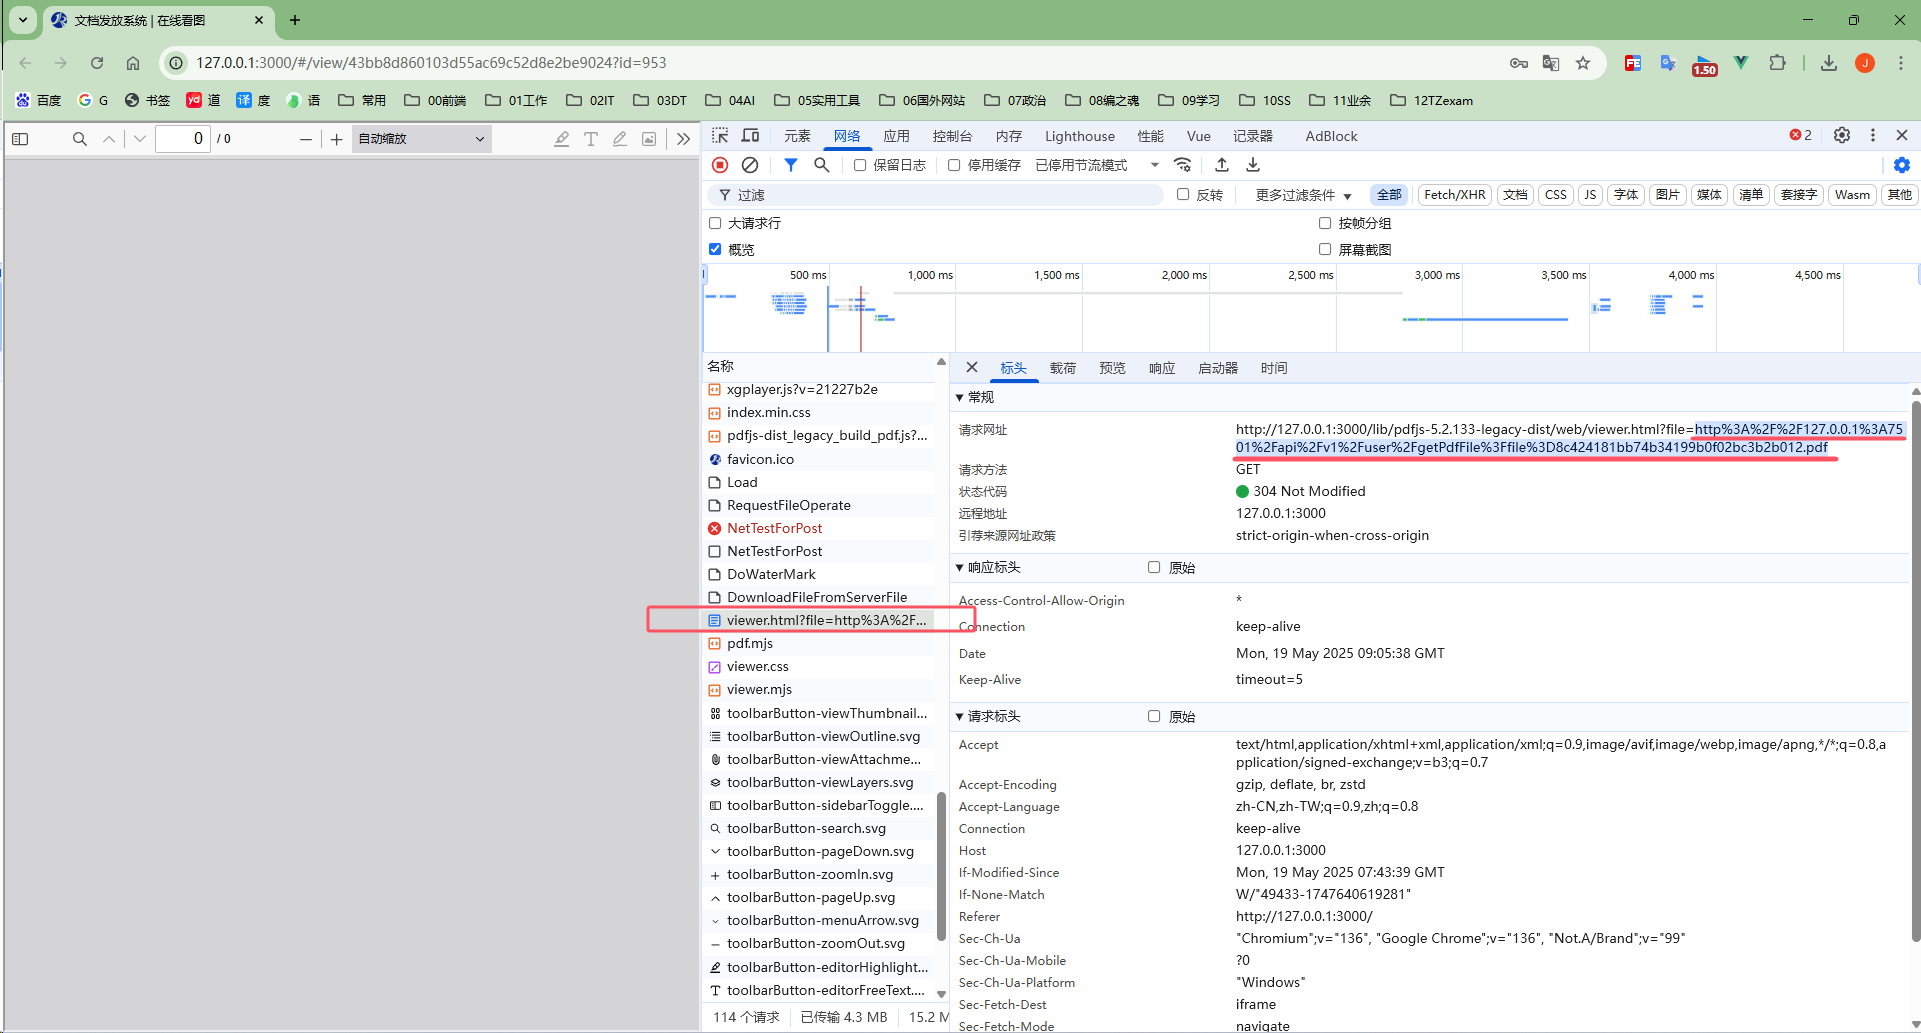Switch to the 控制台 panel

[952, 136]
